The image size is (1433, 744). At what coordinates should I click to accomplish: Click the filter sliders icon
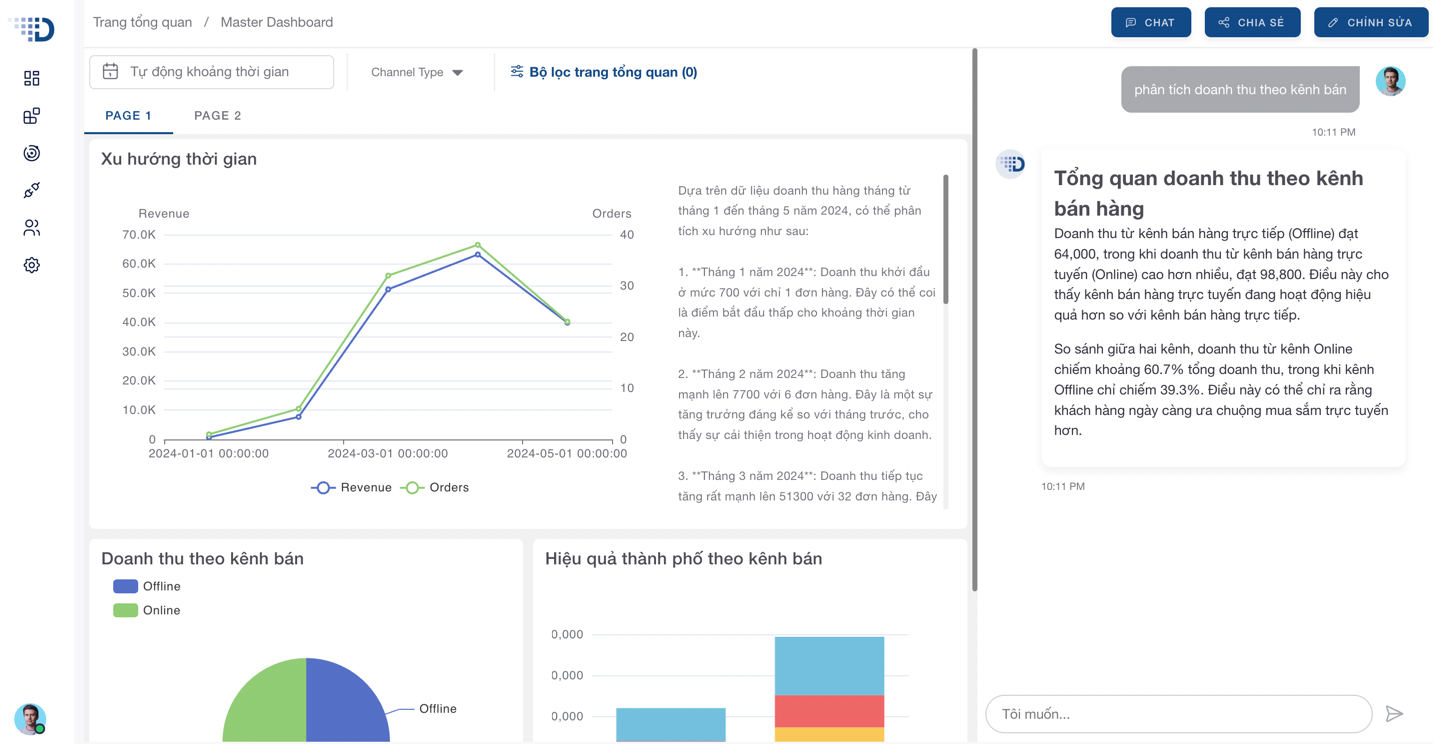pos(517,72)
